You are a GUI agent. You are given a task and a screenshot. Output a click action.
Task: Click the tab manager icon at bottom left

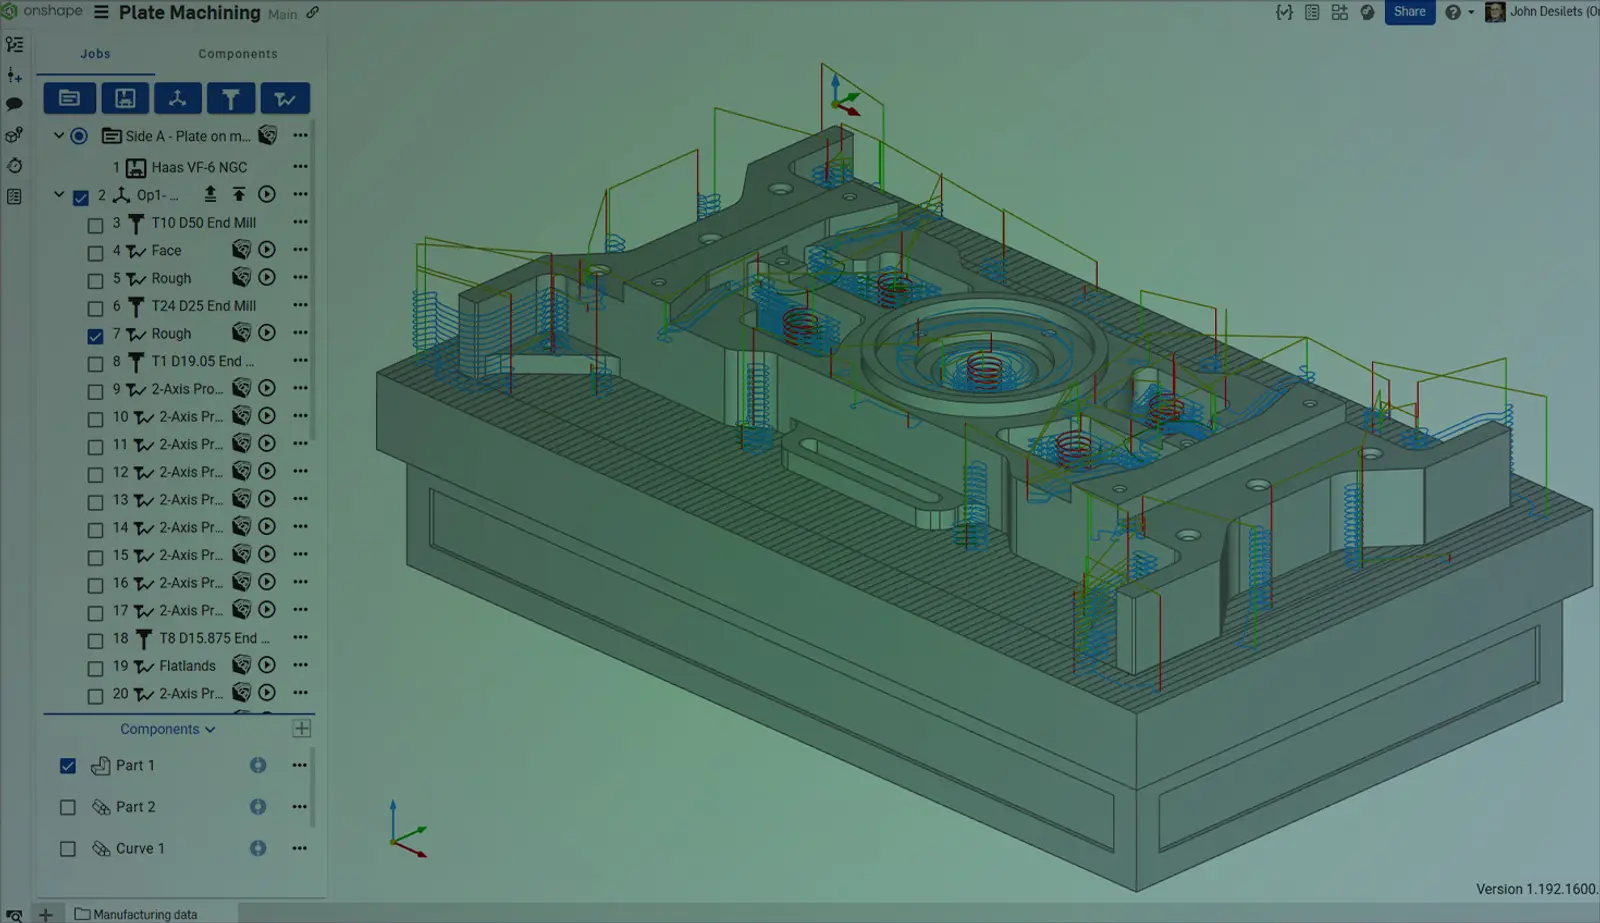pyautogui.click(x=14, y=914)
